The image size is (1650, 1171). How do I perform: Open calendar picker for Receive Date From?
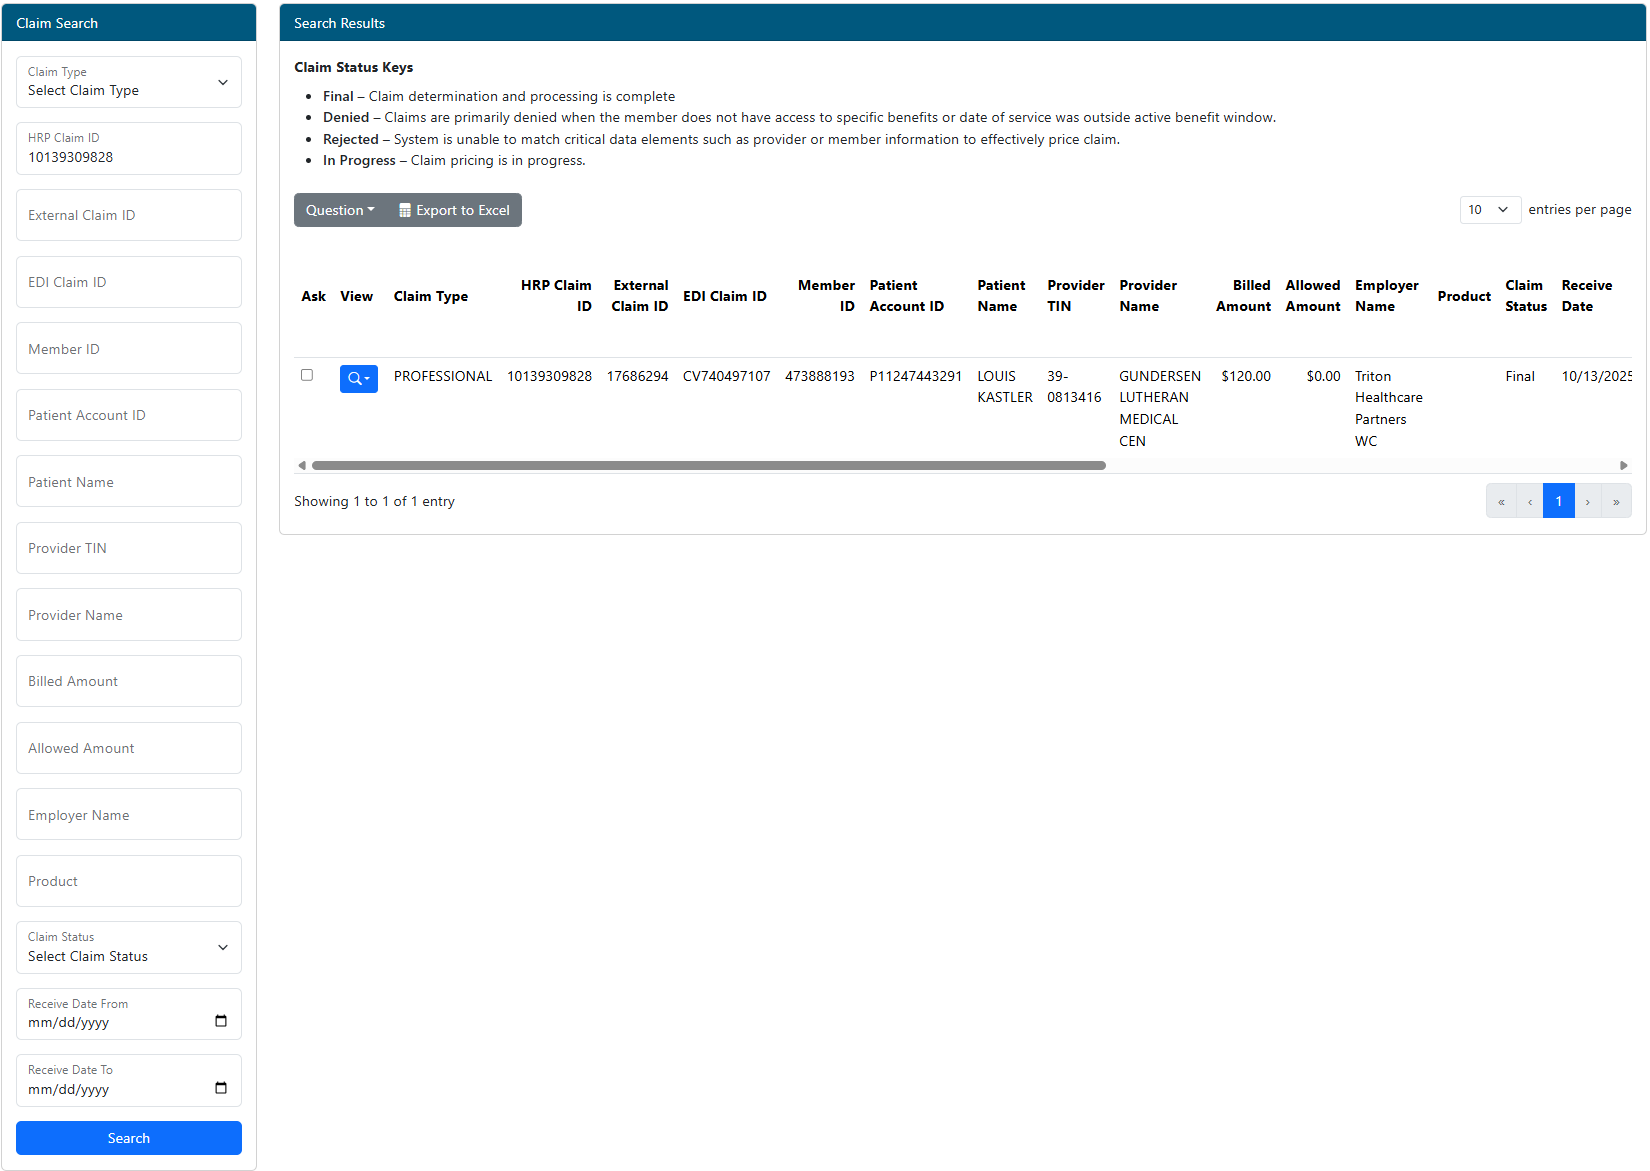click(x=221, y=1021)
